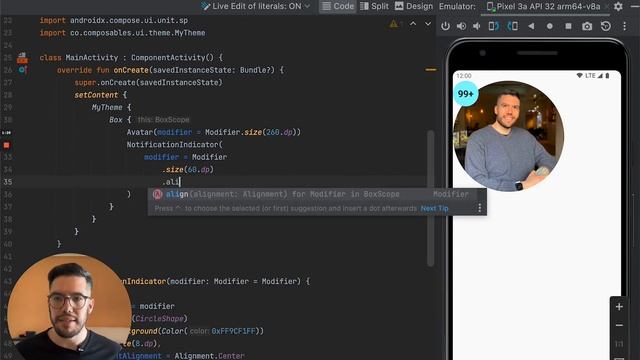Click run gutter icon beside class MainActivity
Screen dimensions: 640x360
(22, 58)
